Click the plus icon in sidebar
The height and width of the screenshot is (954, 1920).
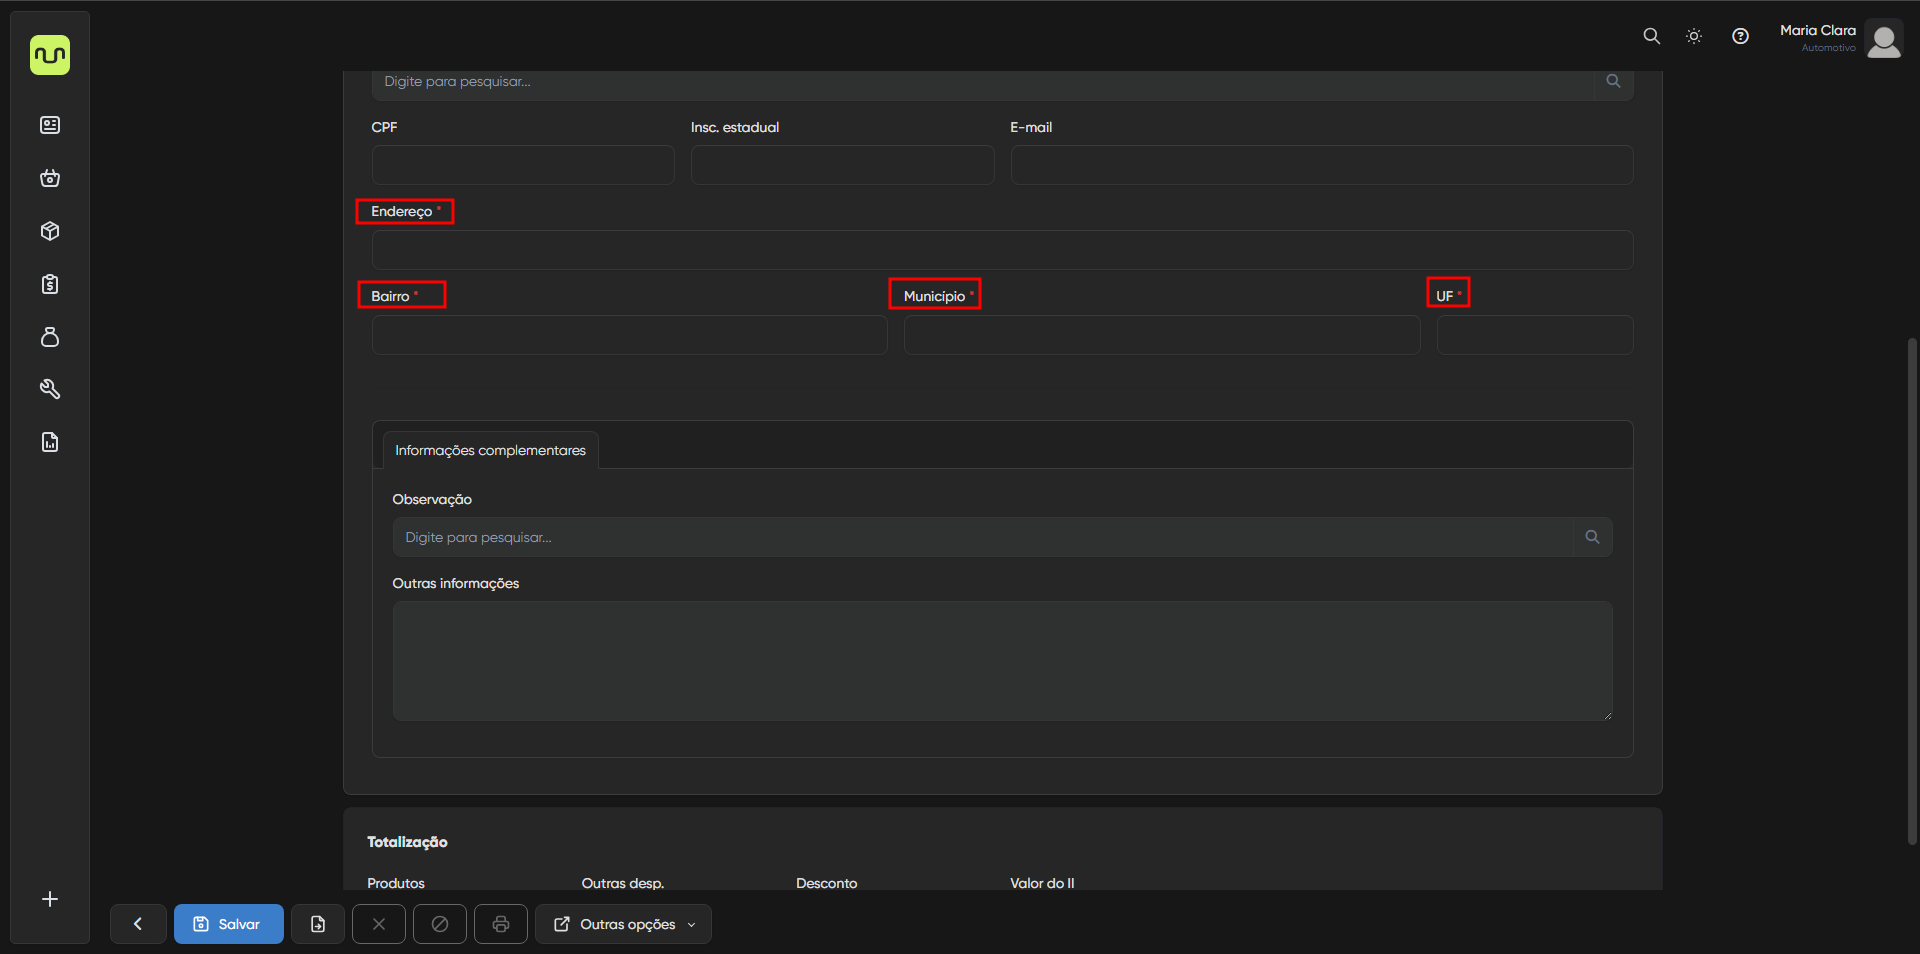pos(50,899)
